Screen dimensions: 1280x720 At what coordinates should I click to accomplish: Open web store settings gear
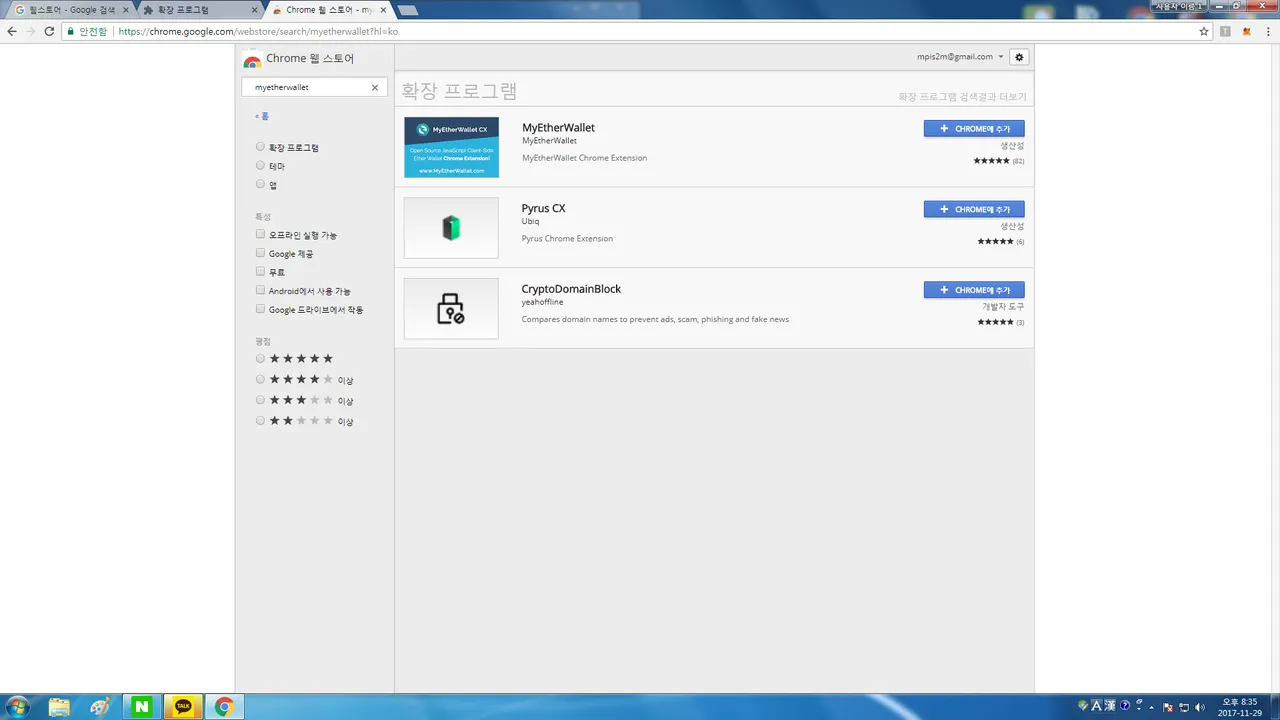(x=1019, y=57)
